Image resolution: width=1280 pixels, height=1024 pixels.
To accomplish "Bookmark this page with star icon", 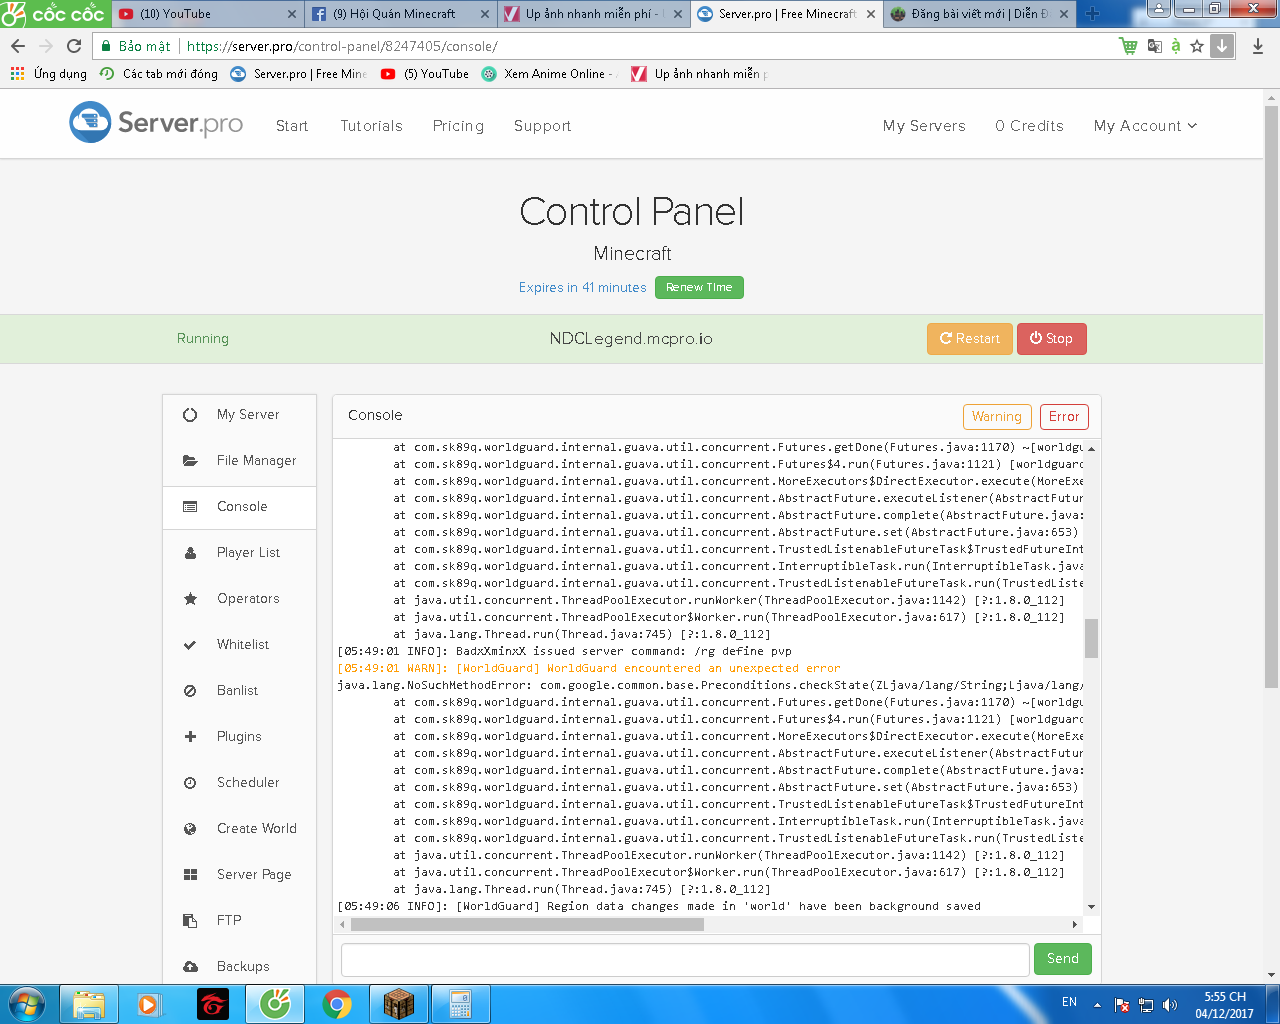I will click(x=1197, y=46).
